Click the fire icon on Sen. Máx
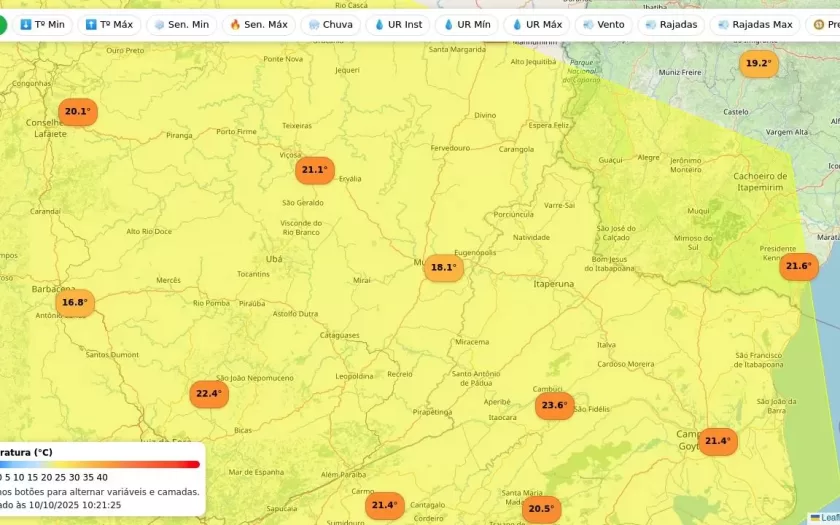 tap(235, 25)
